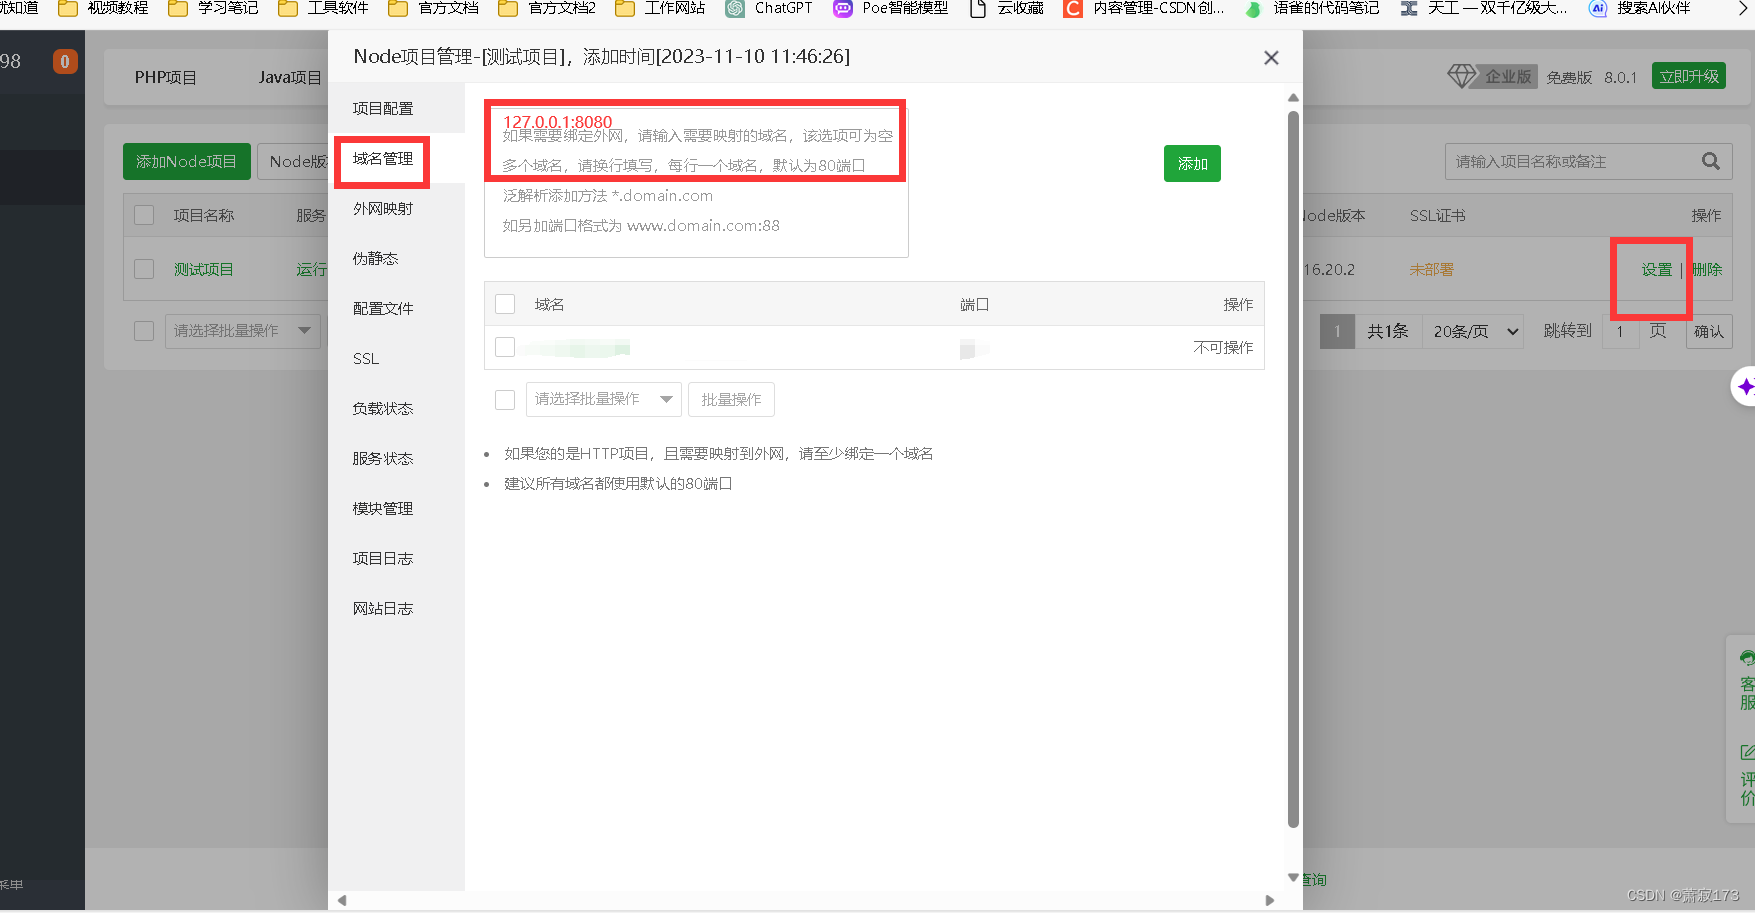This screenshot has width=1755, height=913.
Task: Close the Node项目管理 dialog
Action: pos(1271,58)
